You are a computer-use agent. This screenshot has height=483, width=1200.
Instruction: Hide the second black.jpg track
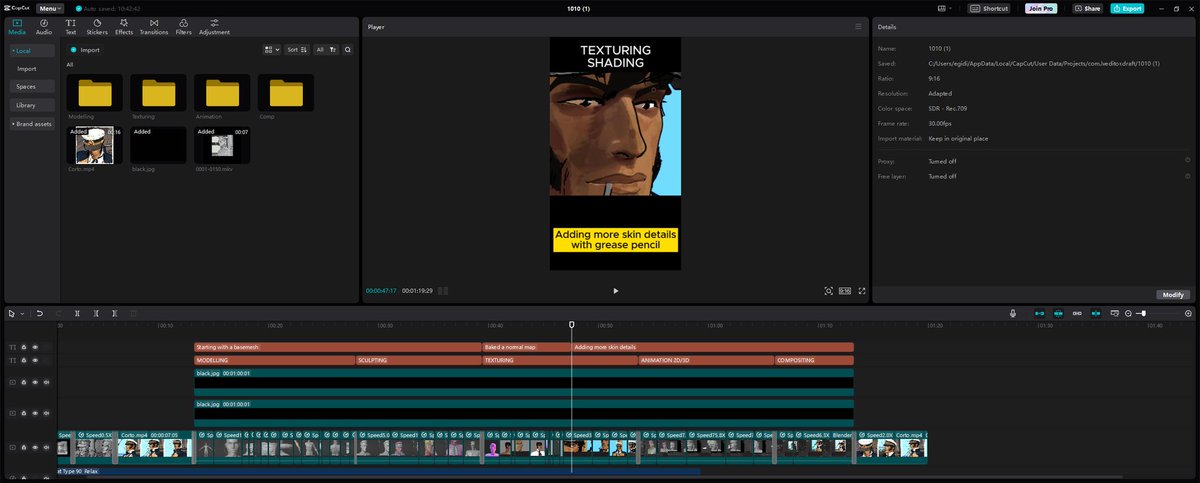(35, 413)
